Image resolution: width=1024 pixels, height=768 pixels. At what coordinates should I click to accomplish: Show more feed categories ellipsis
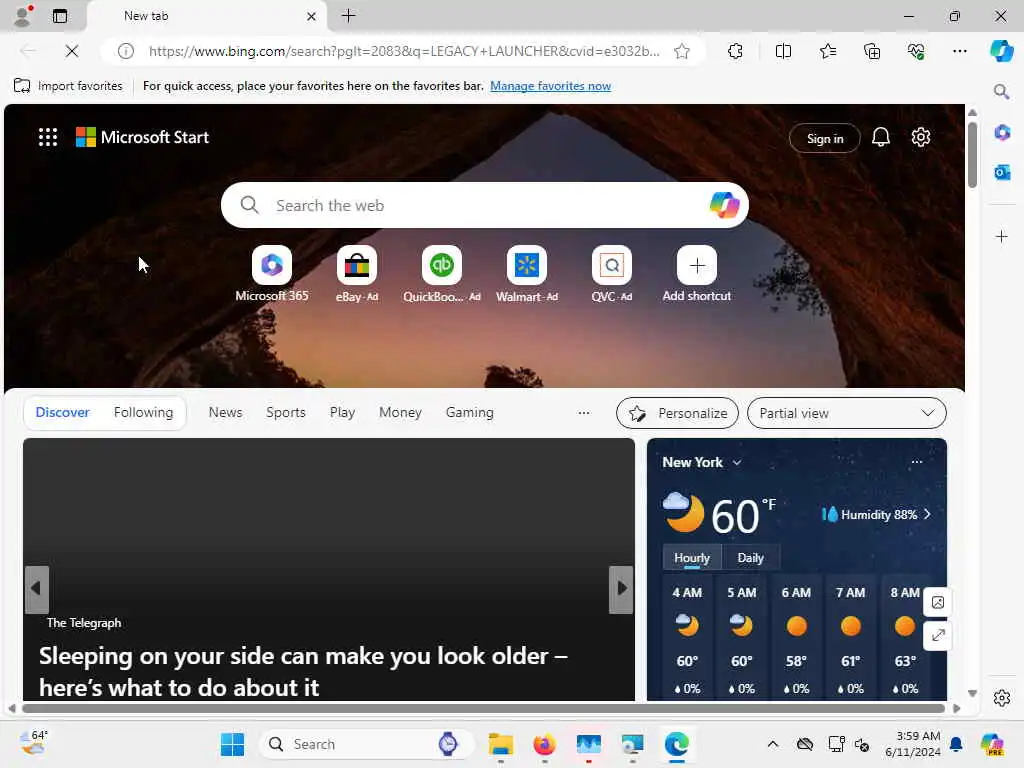pyautogui.click(x=584, y=413)
